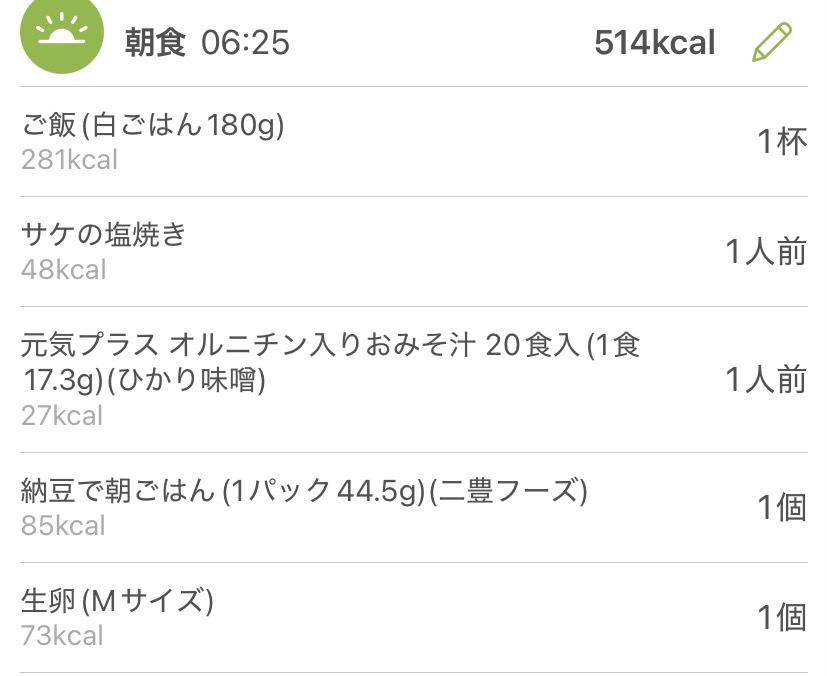This screenshot has width=827, height=676.
Task: Tap the 281kcal value under rice
Action: pos(69,159)
